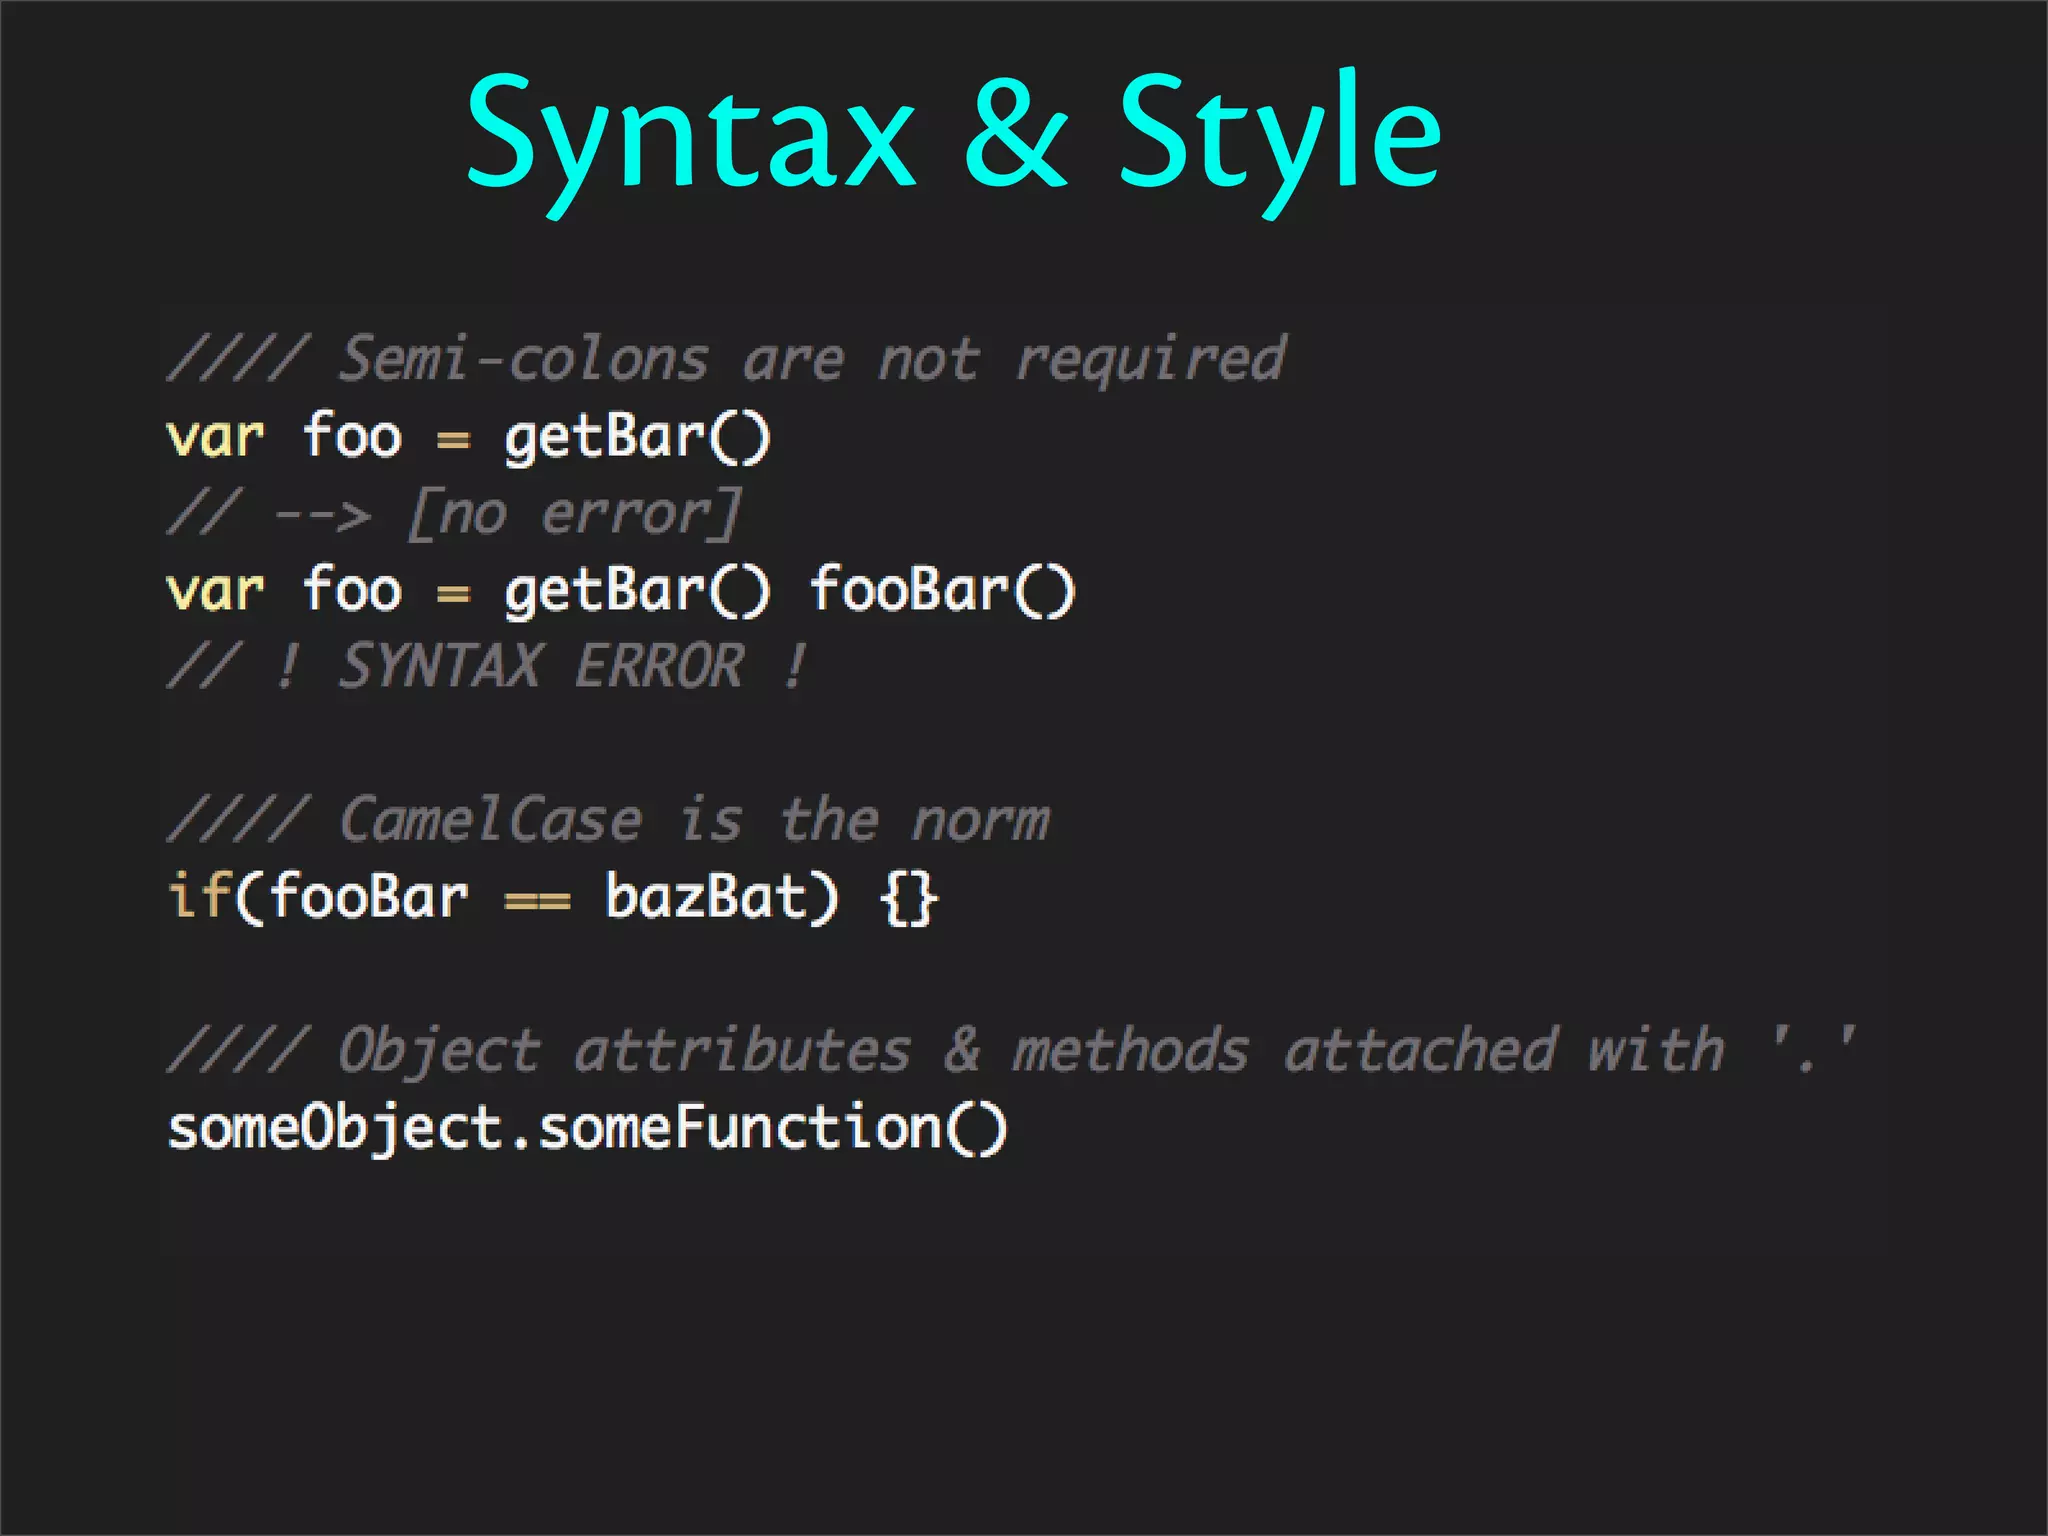Click the '[no error]' comment text
Viewport: 2048px width, 1536px height.
pos(574,514)
